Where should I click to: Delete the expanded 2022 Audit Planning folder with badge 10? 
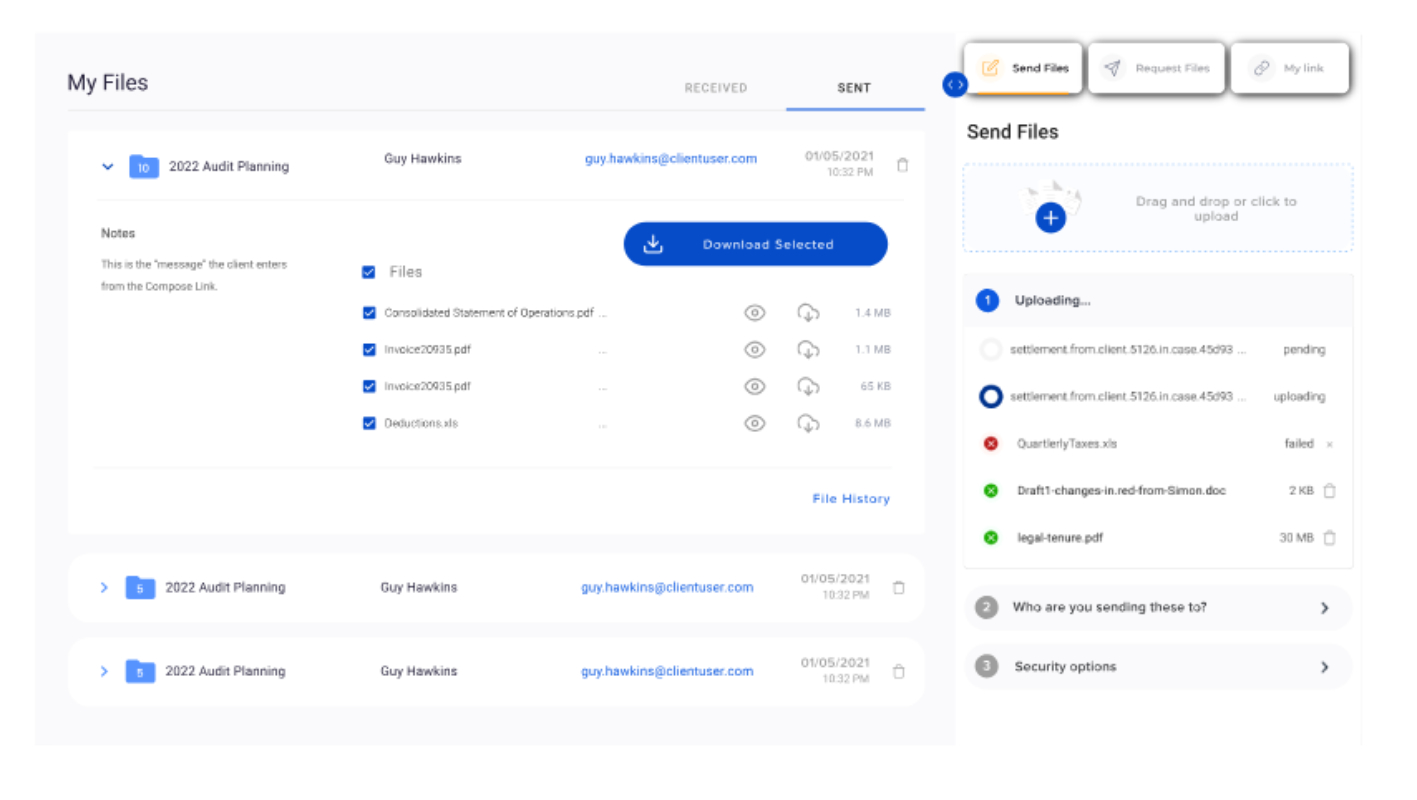pyautogui.click(x=902, y=165)
